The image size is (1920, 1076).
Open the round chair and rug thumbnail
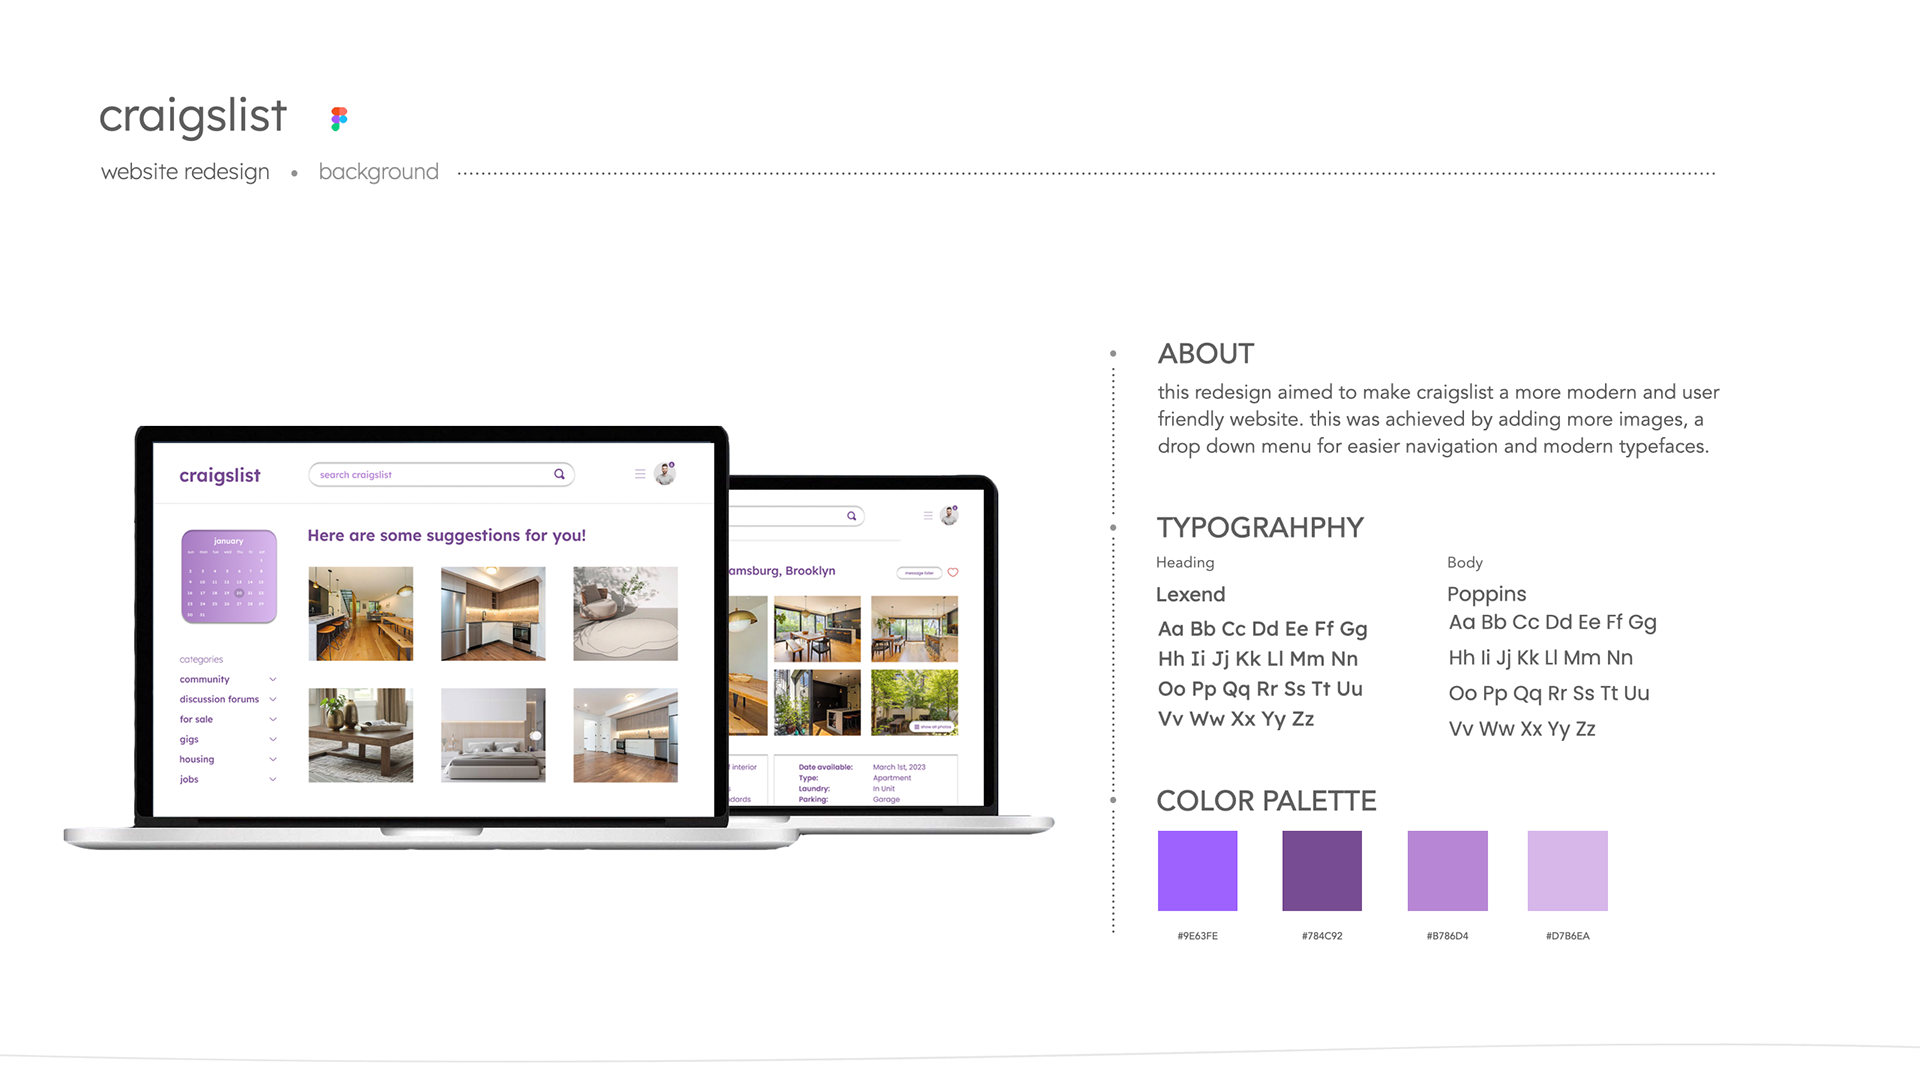625,613
